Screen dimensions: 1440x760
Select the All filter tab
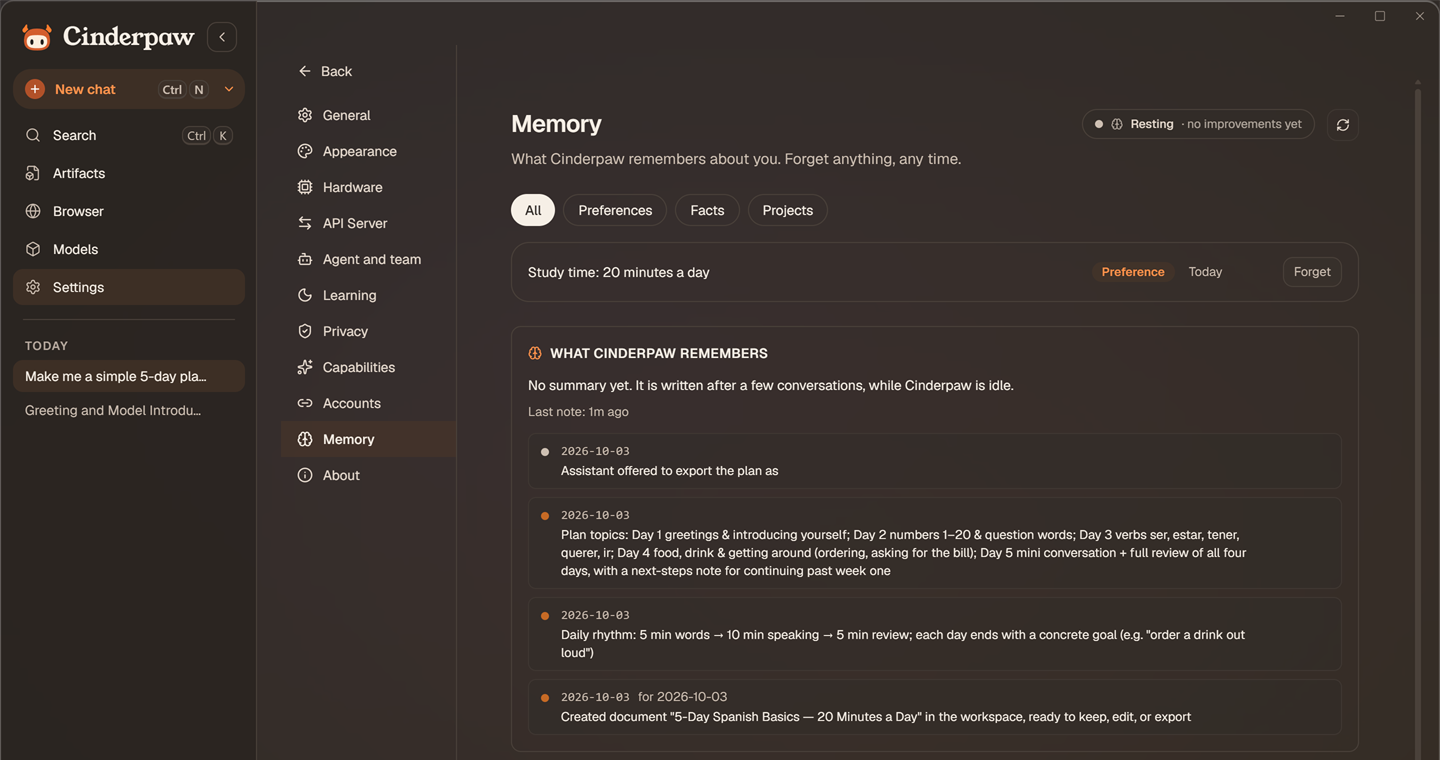(533, 210)
